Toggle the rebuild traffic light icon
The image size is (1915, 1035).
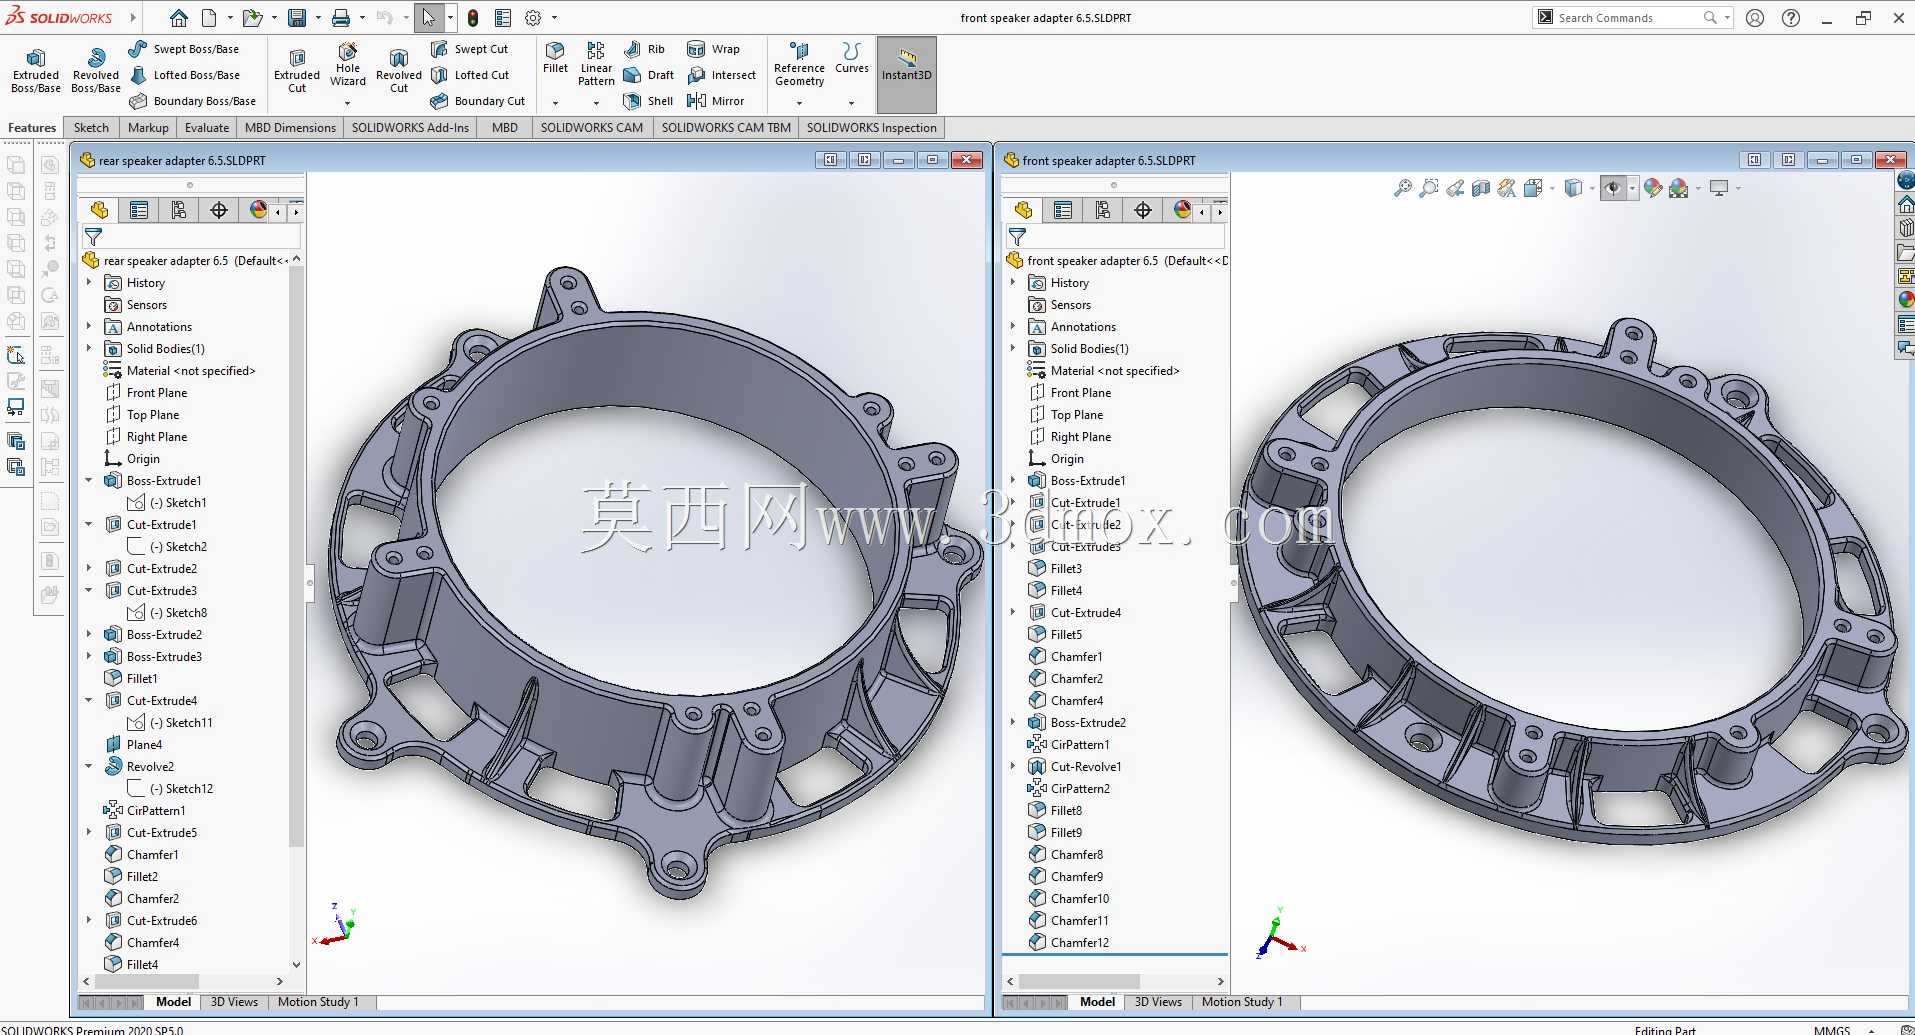point(473,18)
